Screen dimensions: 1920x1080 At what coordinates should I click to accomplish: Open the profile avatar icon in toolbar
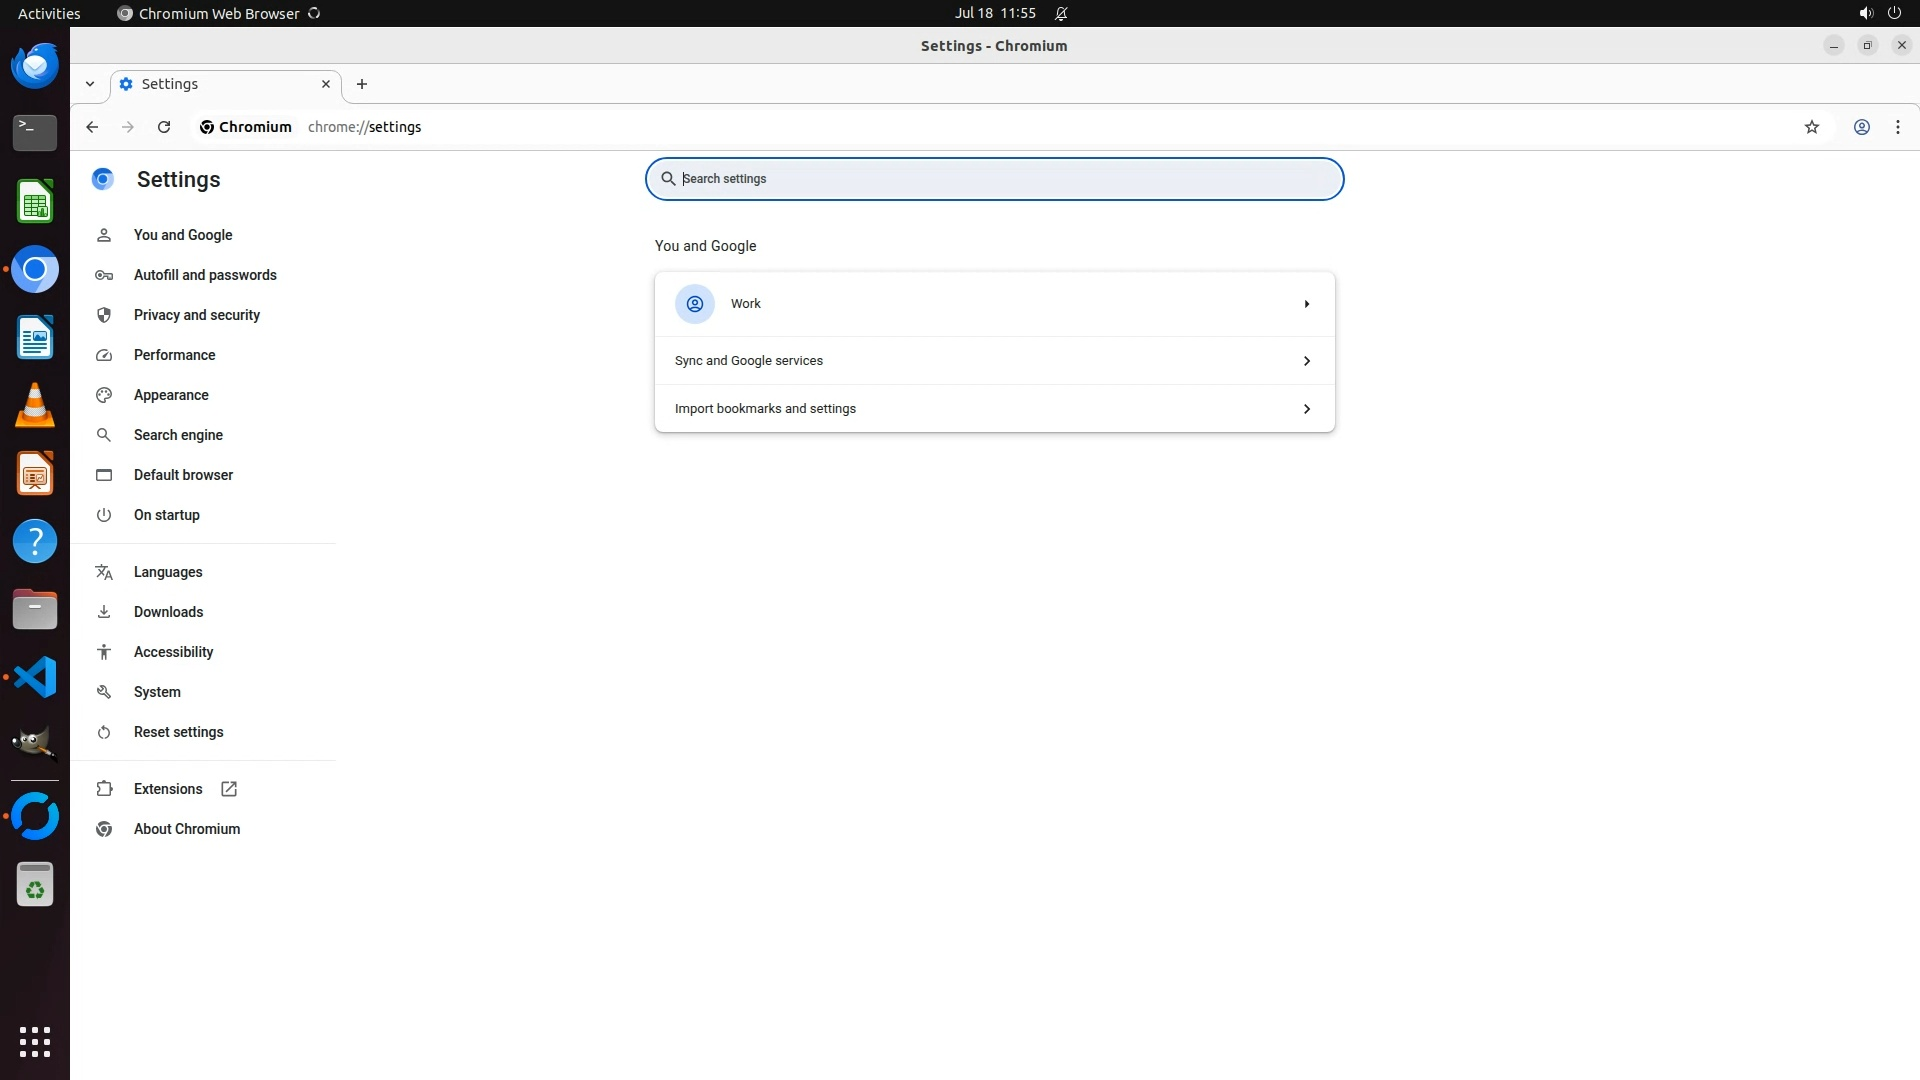1861,127
